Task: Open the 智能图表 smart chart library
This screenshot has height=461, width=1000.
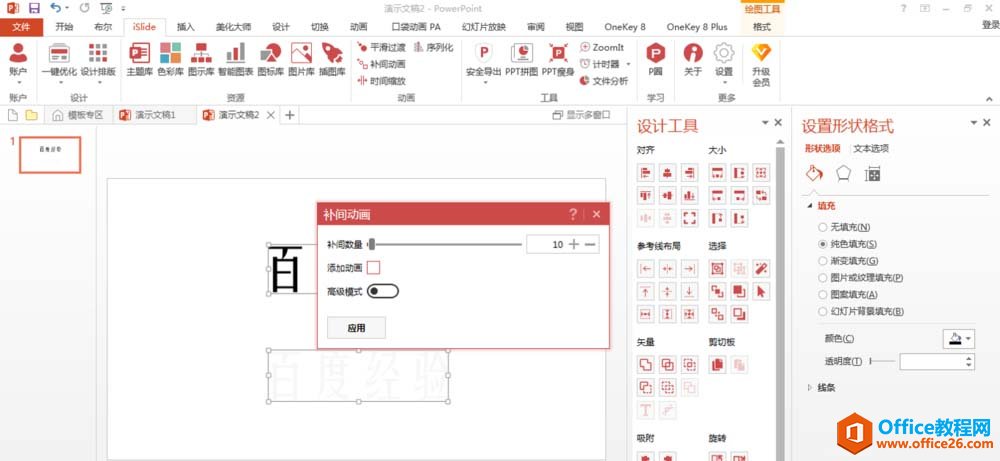Action: (x=235, y=60)
